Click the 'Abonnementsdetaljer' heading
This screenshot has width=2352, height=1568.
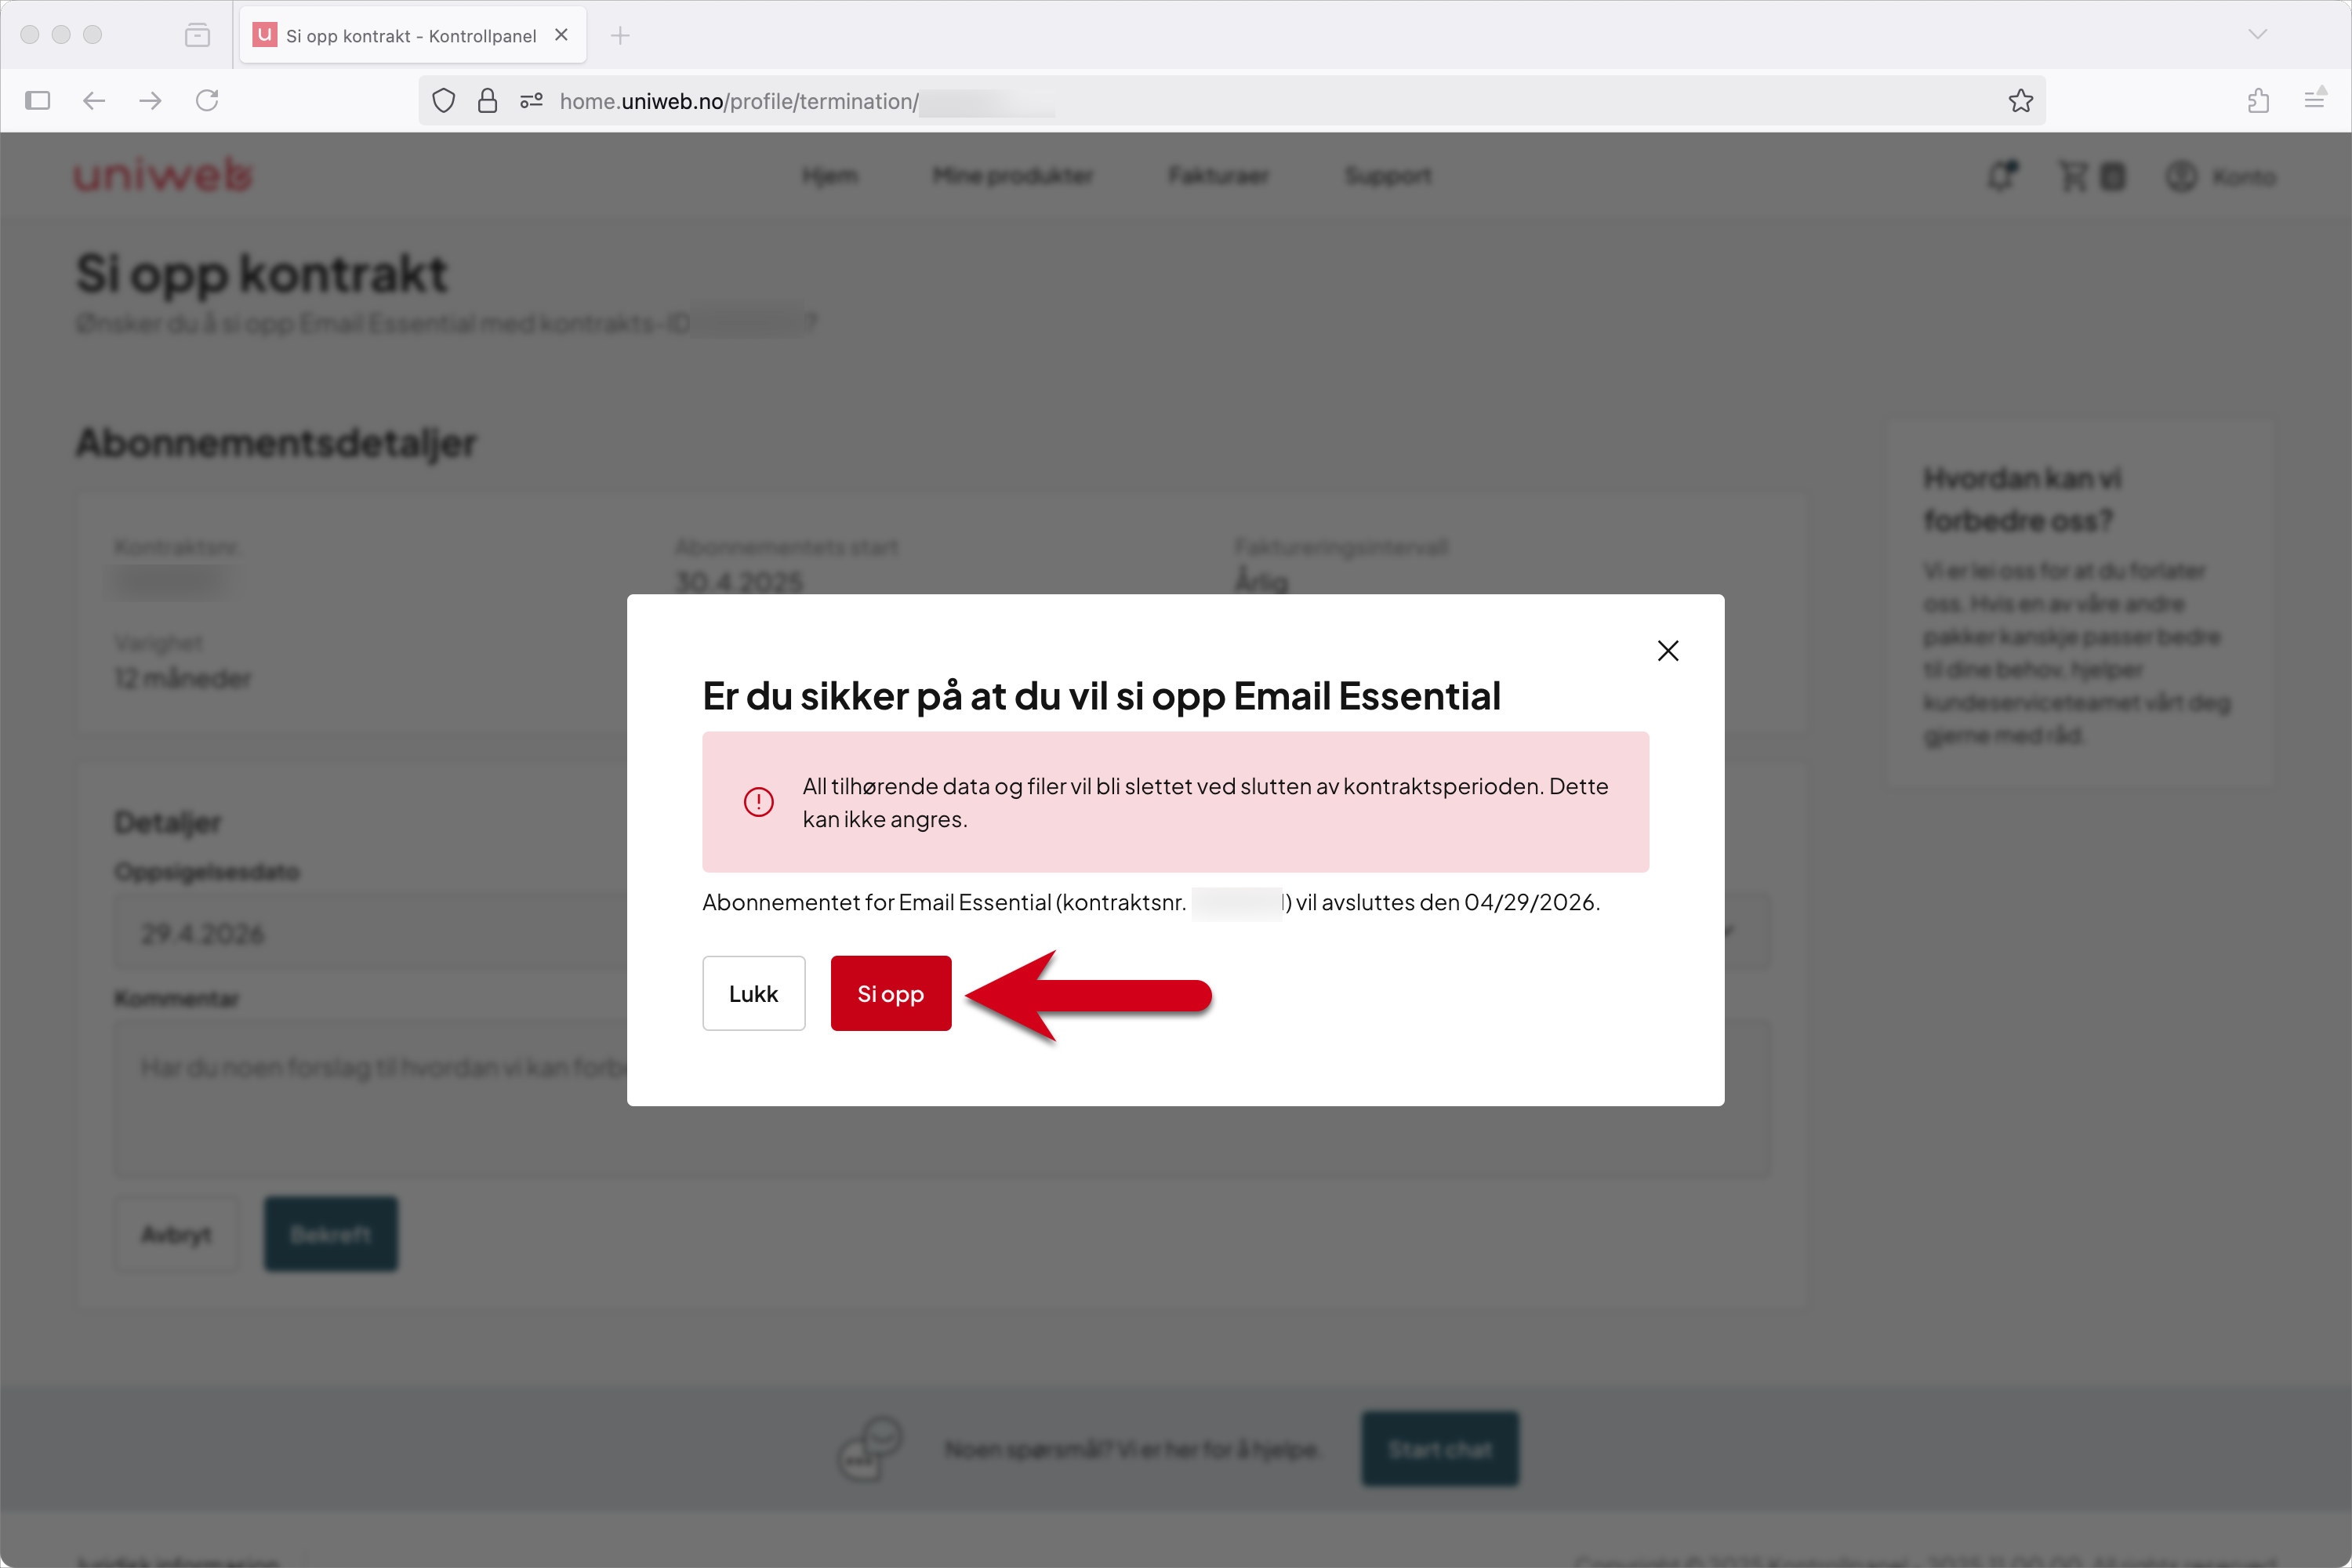point(277,443)
